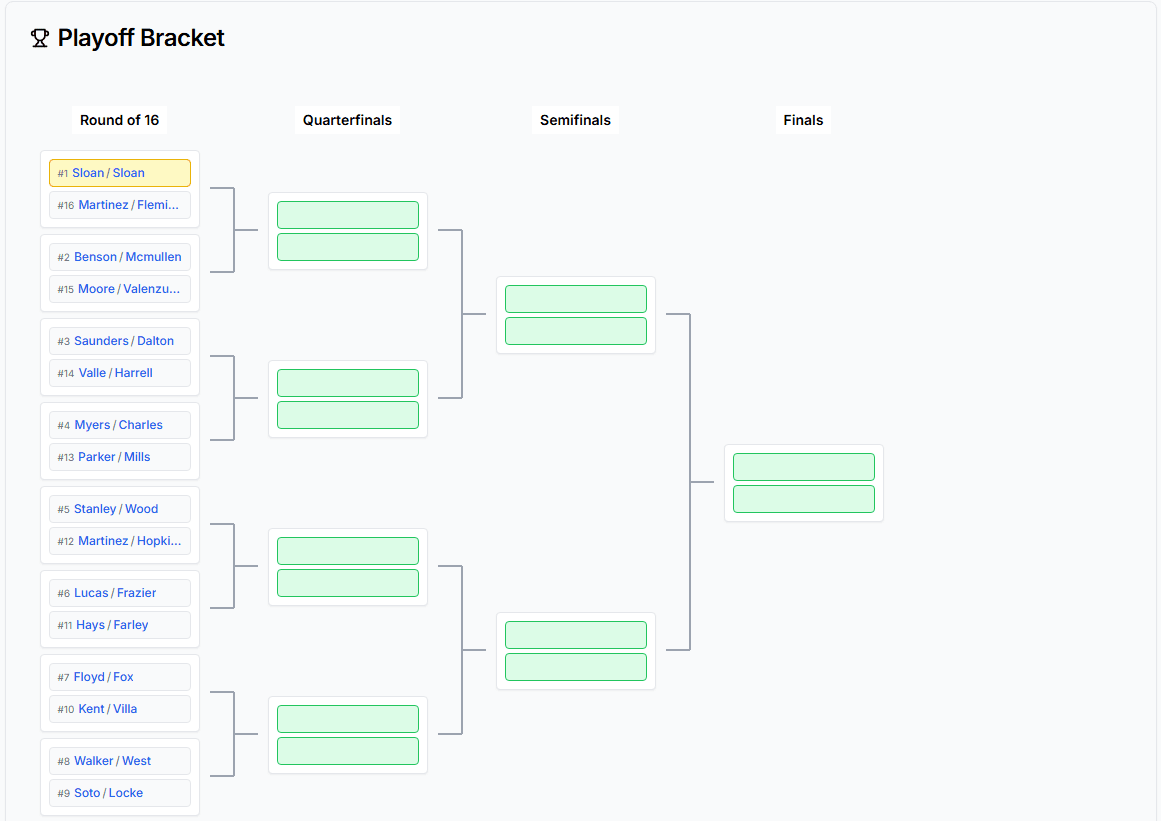Click the Round of 16 column header
The width and height of the screenshot is (1161, 821).
(x=119, y=119)
